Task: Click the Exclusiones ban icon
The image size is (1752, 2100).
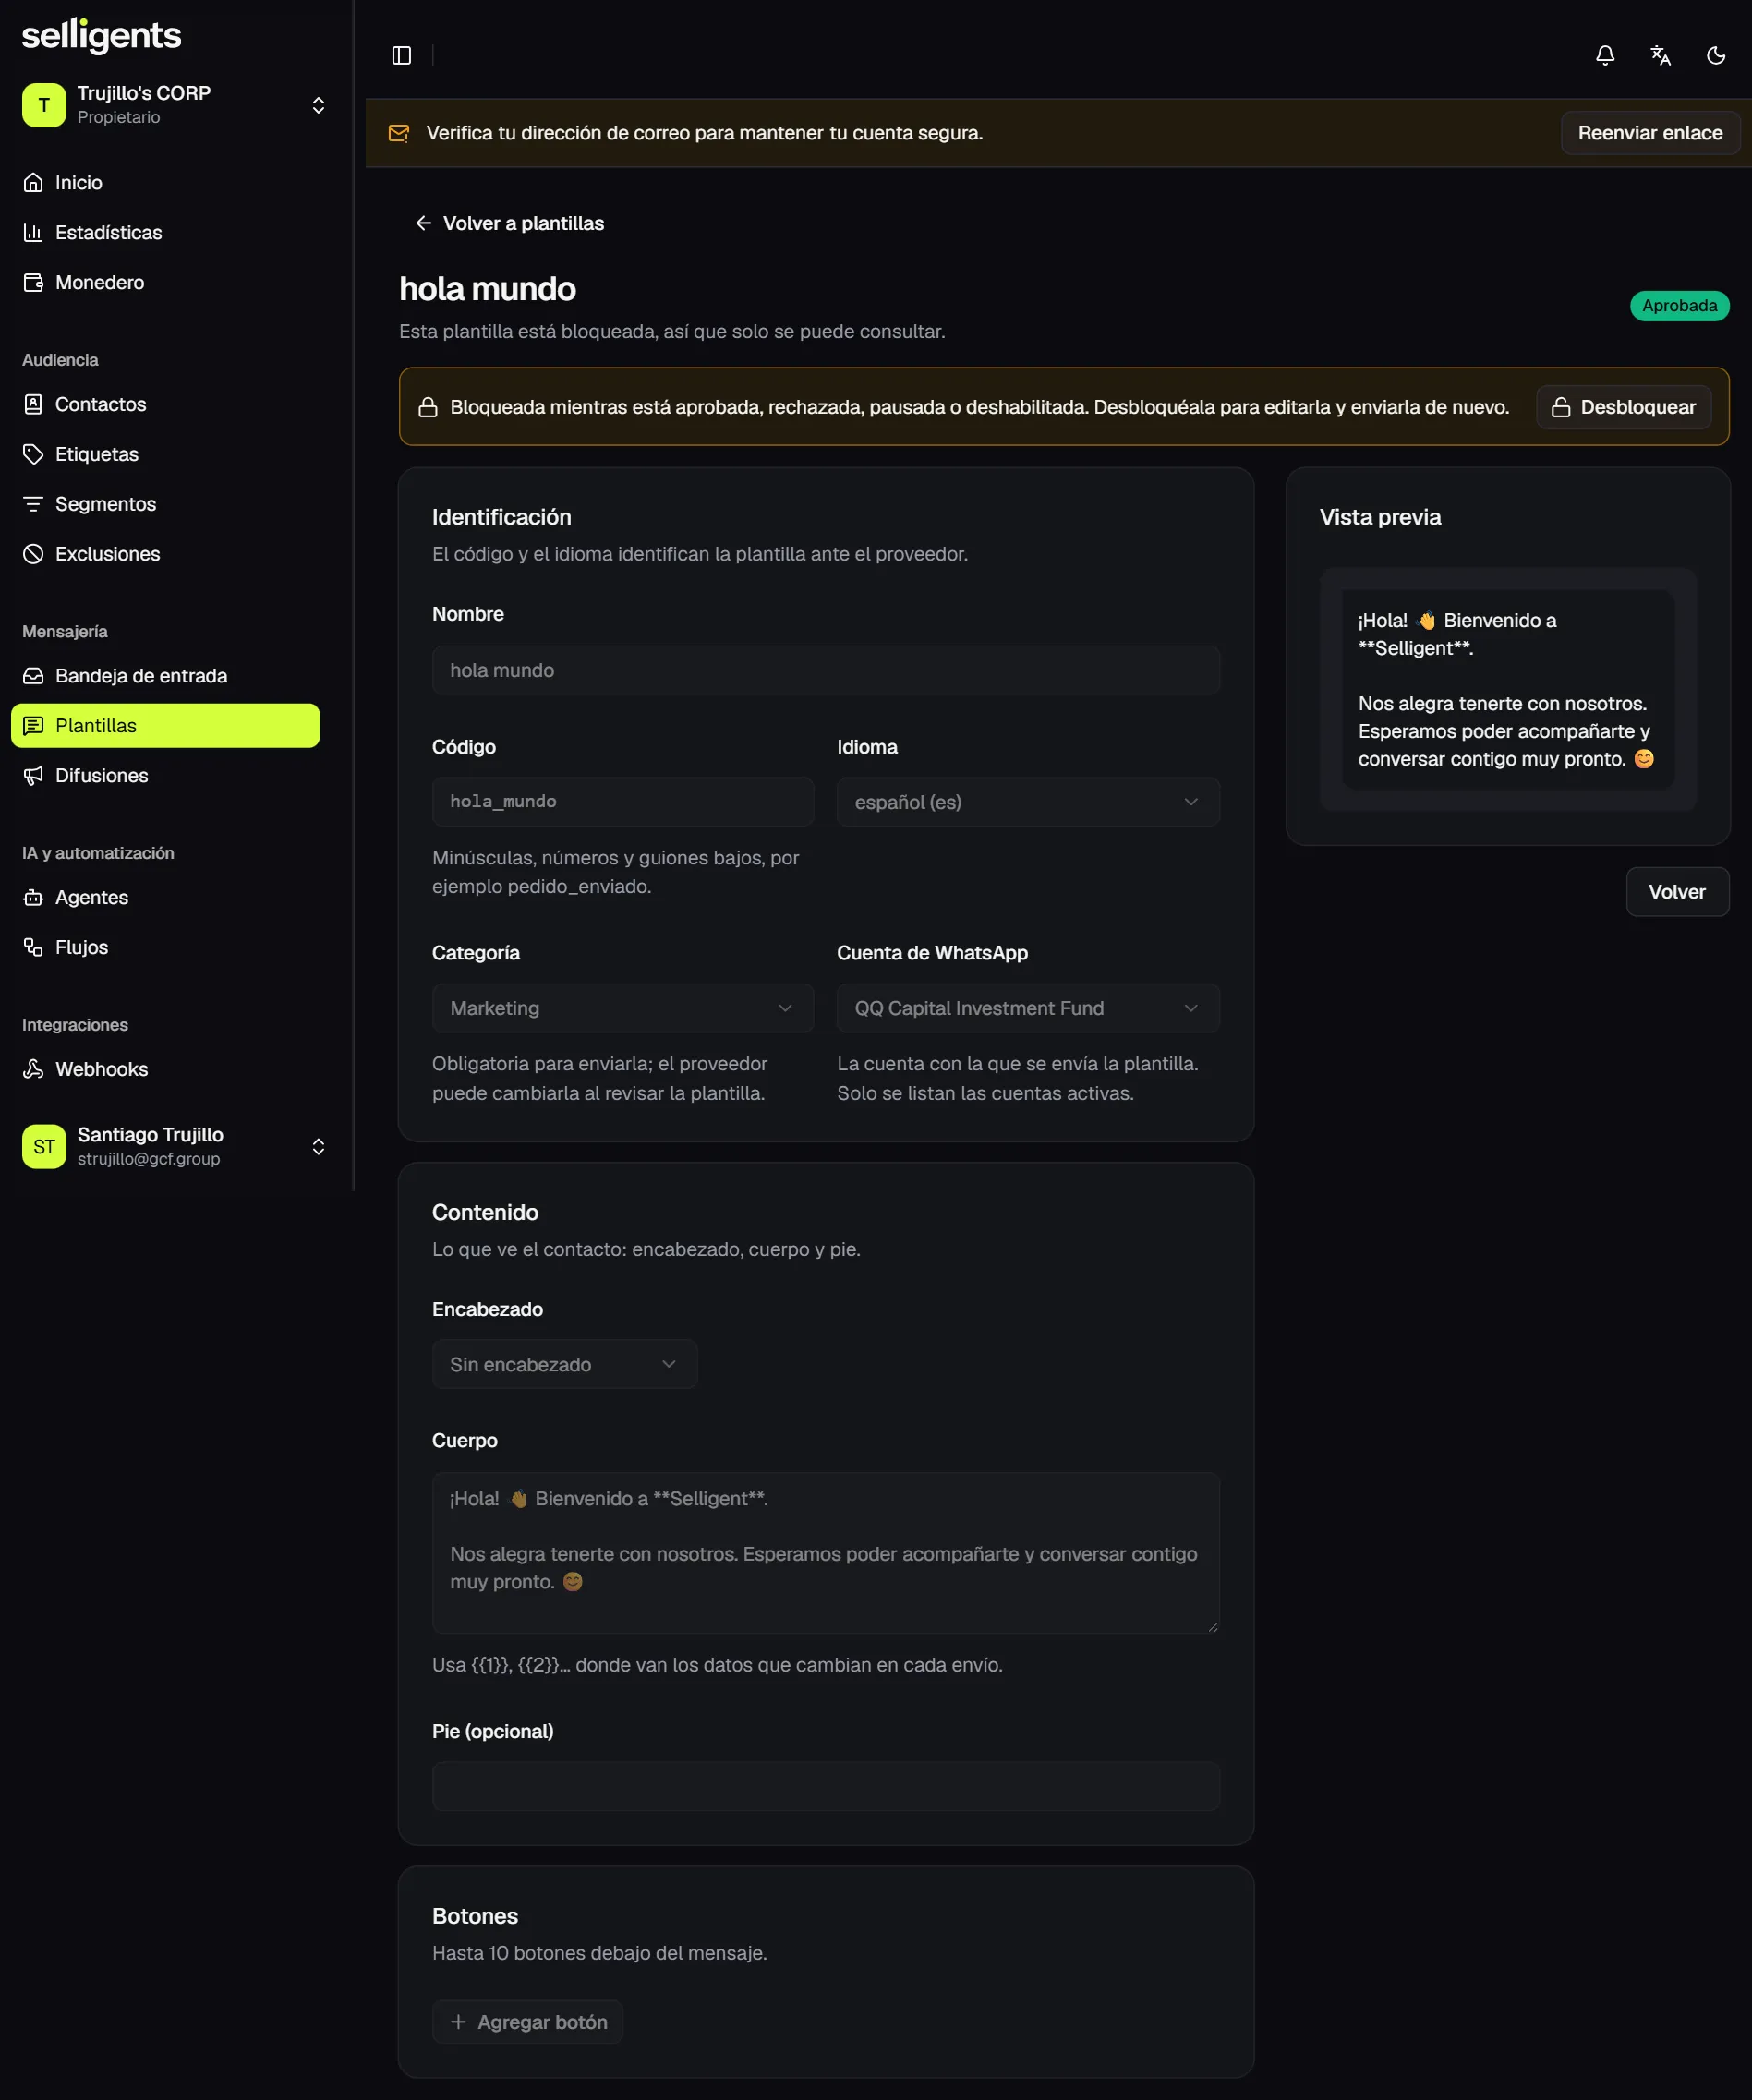Action: [33, 554]
